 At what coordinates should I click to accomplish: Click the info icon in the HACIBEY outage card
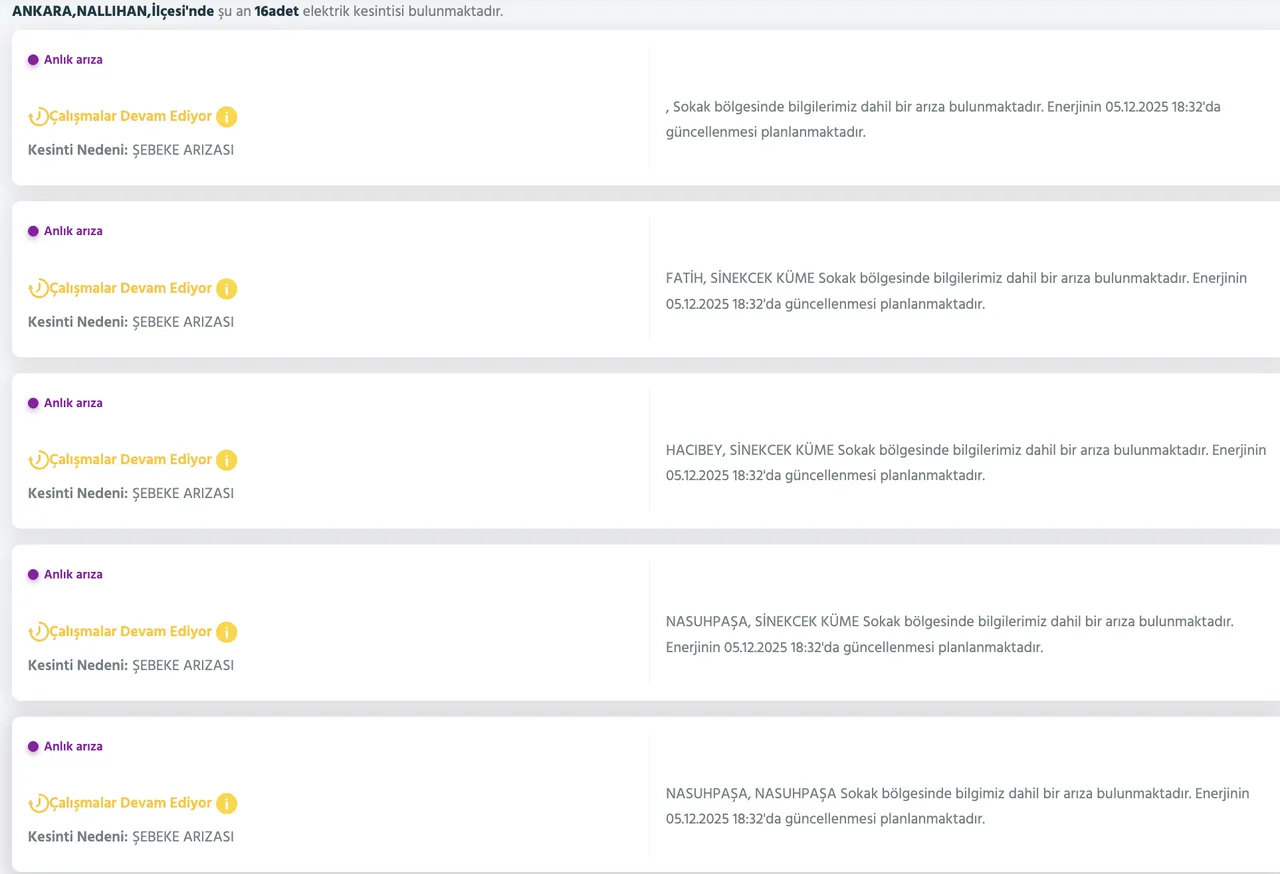coord(227,461)
